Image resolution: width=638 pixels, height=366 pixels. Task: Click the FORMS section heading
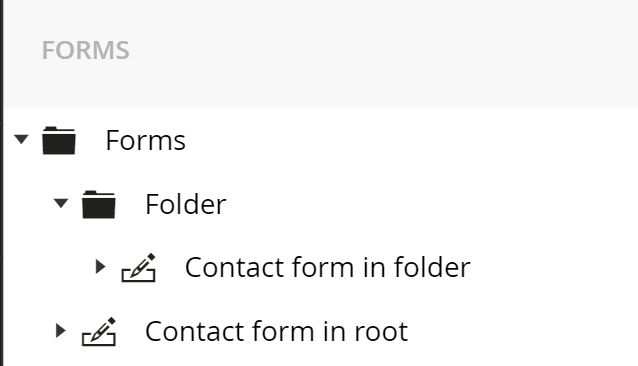(x=85, y=50)
